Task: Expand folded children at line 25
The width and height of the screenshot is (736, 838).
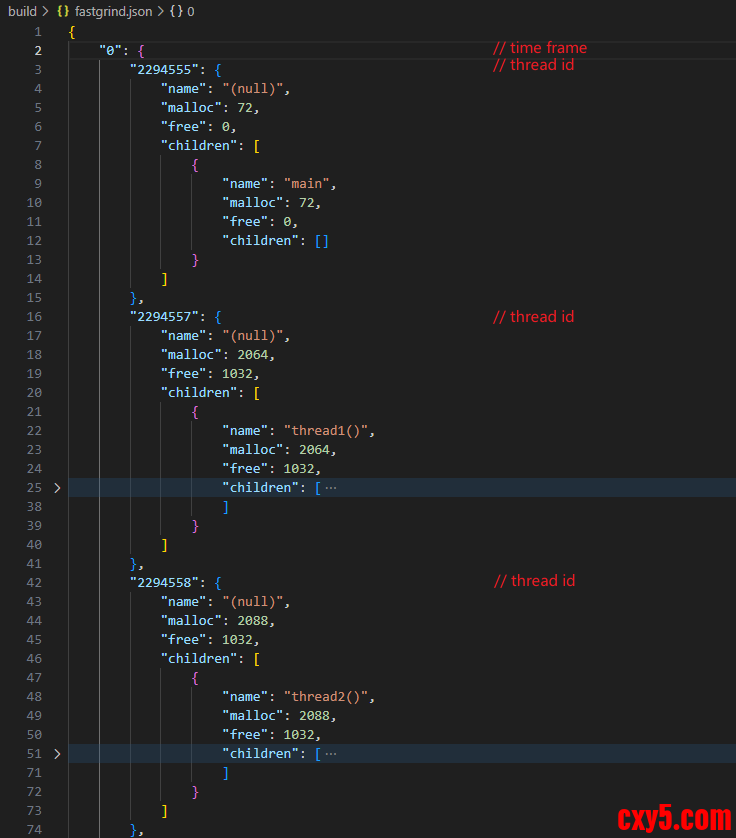Action: pyautogui.click(x=57, y=488)
